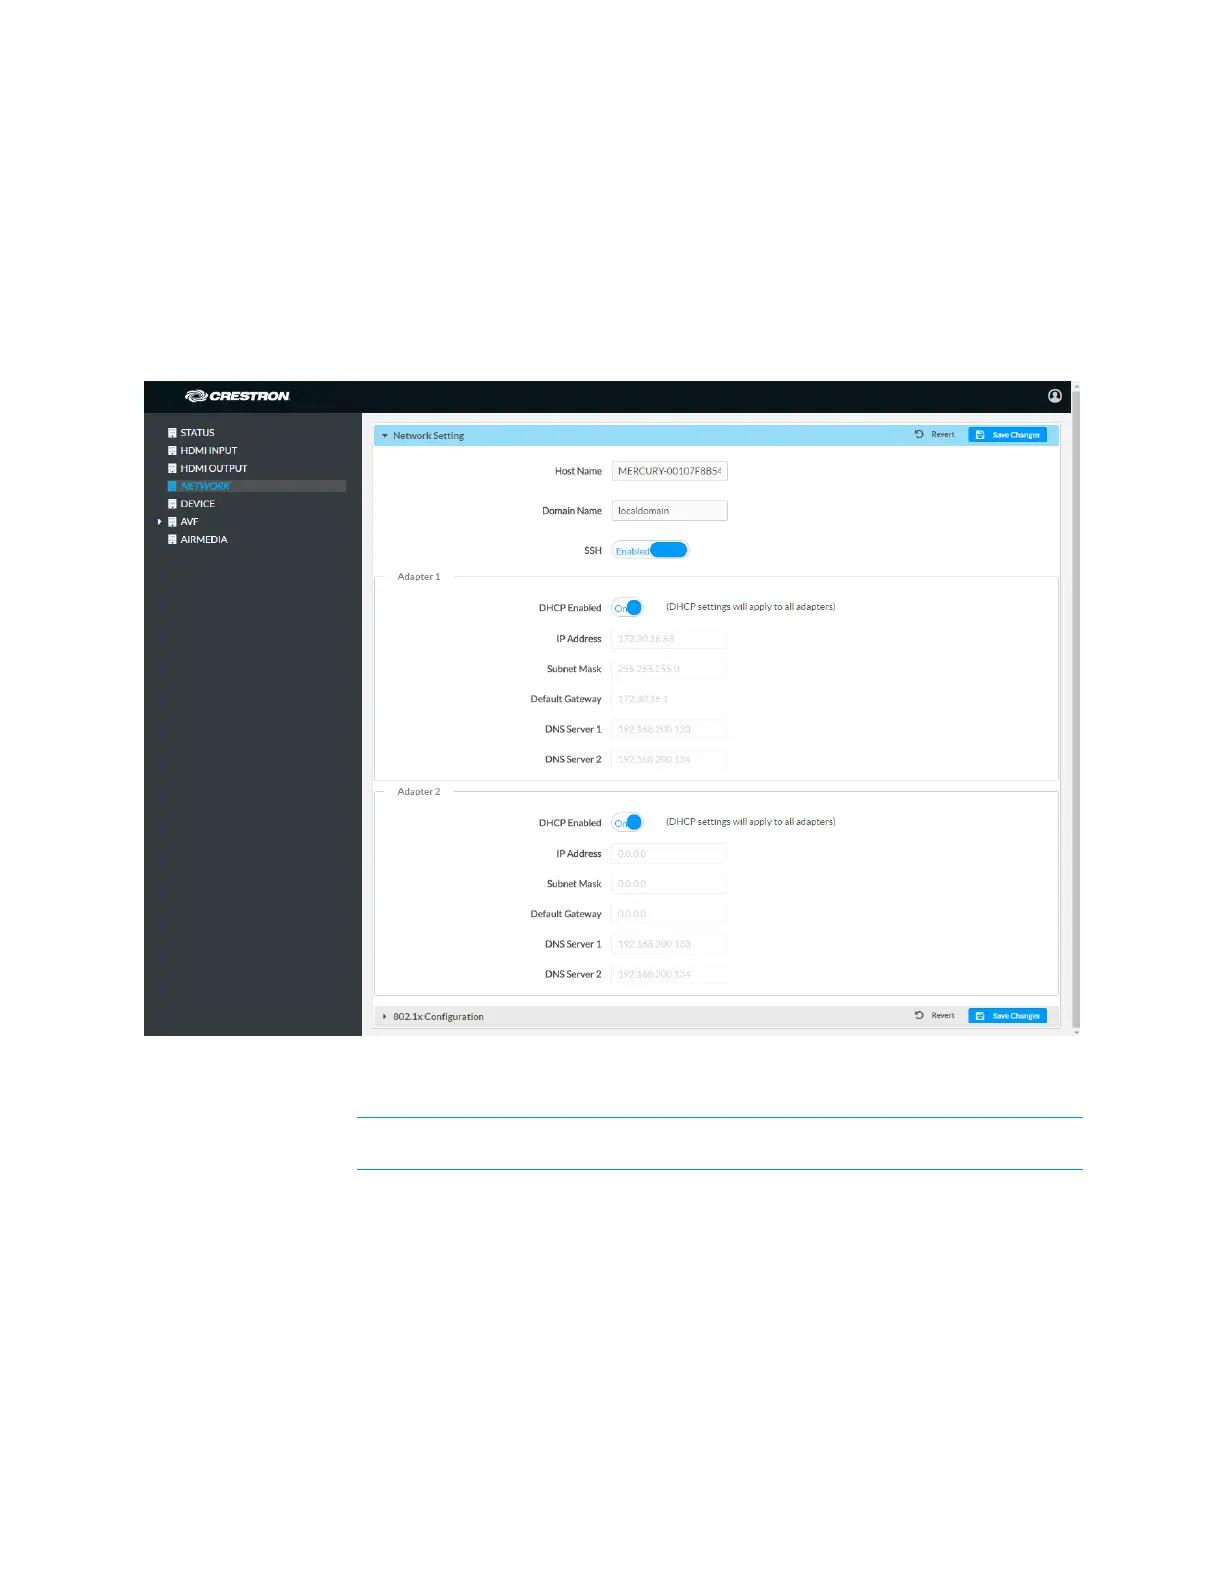Click the STATUS page icon
Viewport: 1224px width, 1584px height.
tap(172, 433)
